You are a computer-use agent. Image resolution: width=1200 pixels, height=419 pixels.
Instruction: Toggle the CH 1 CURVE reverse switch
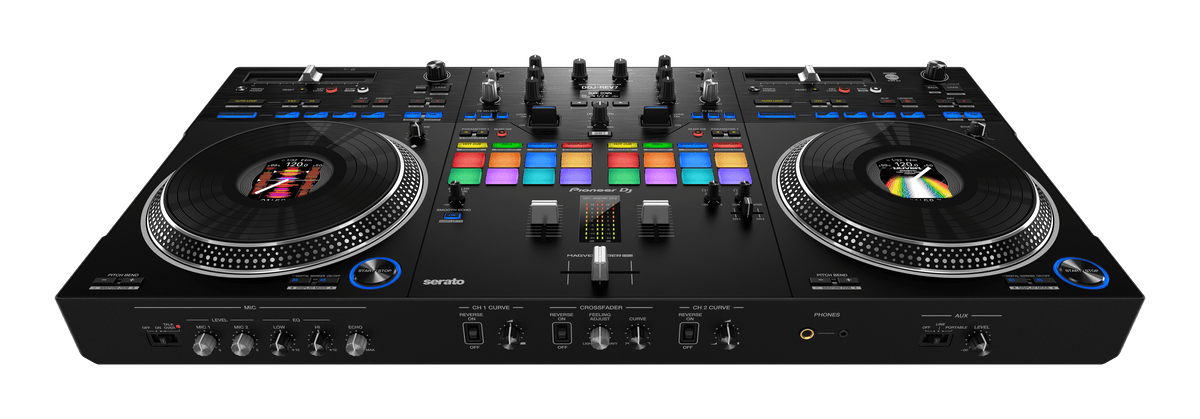click(471, 333)
